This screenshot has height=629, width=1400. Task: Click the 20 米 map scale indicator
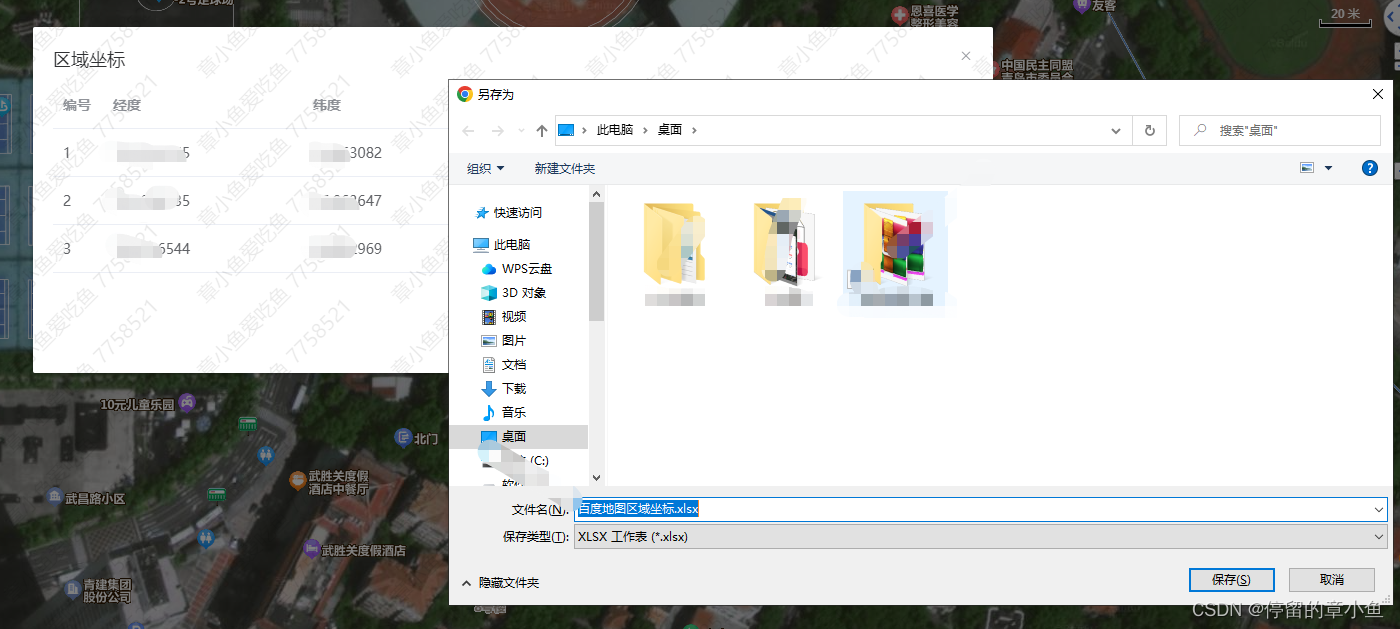click(x=1345, y=18)
